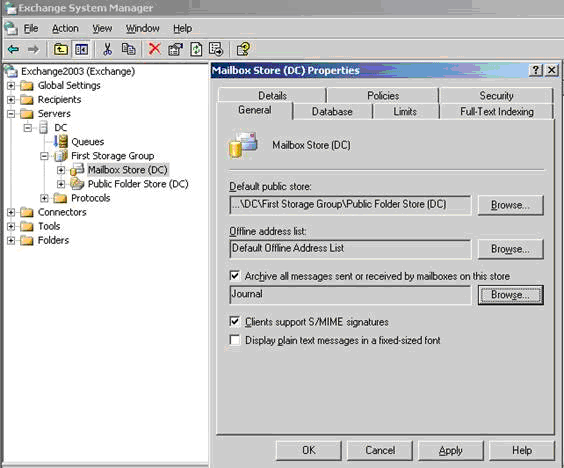Screen dimensions: 564x468
Task: Expand the Protocols node
Action: click(44, 198)
